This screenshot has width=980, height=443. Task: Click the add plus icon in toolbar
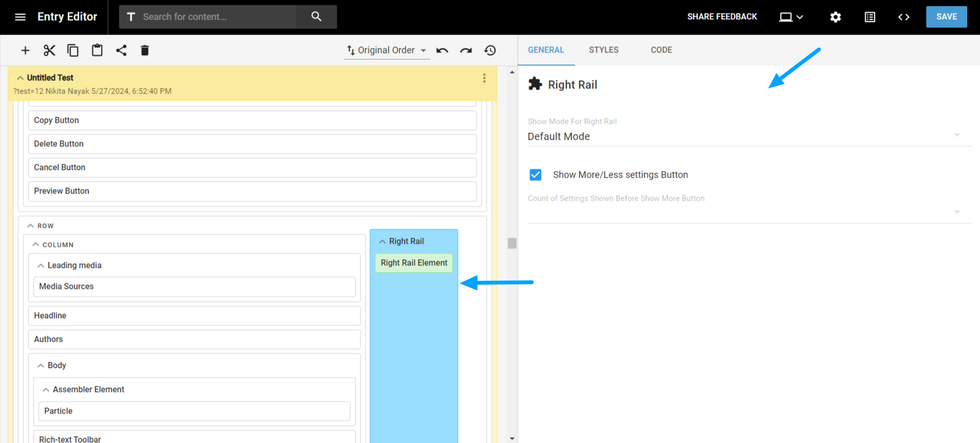pos(25,50)
